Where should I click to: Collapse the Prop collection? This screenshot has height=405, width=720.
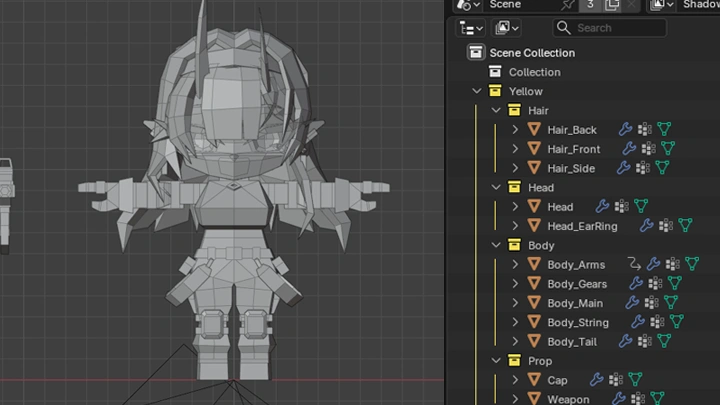coord(496,361)
